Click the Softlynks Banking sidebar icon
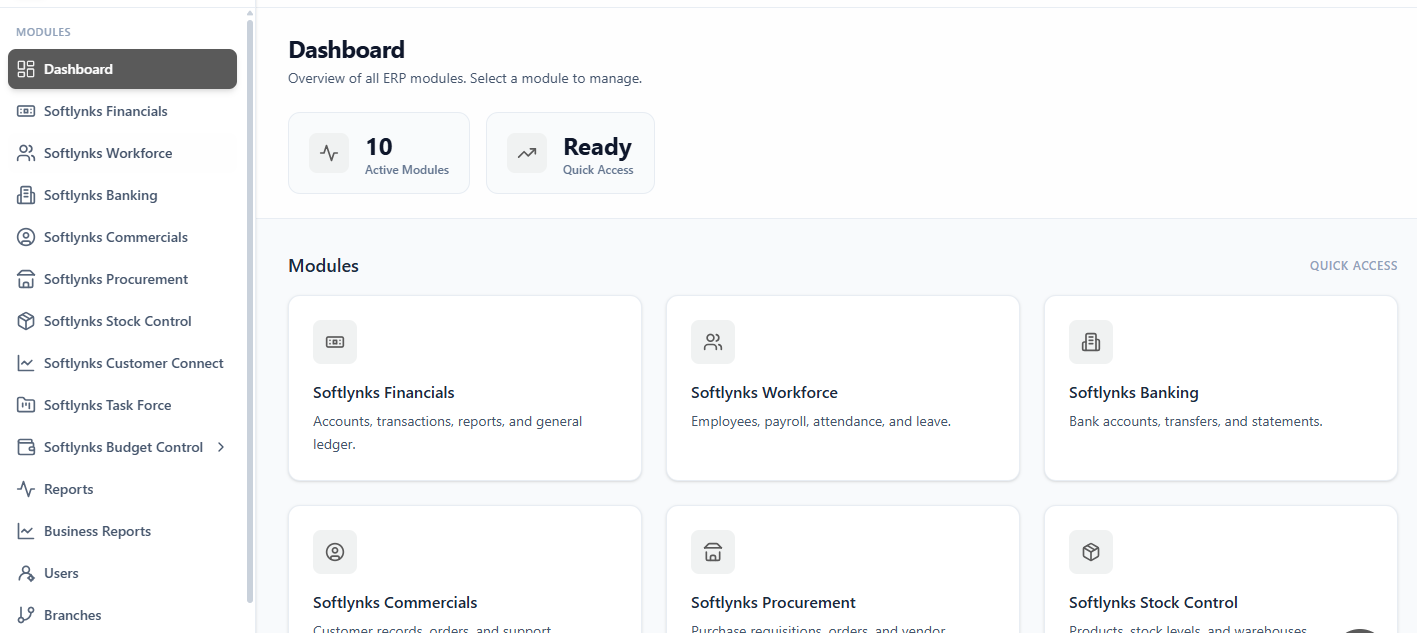Viewport: 1417px width, 633px height. point(26,195)
